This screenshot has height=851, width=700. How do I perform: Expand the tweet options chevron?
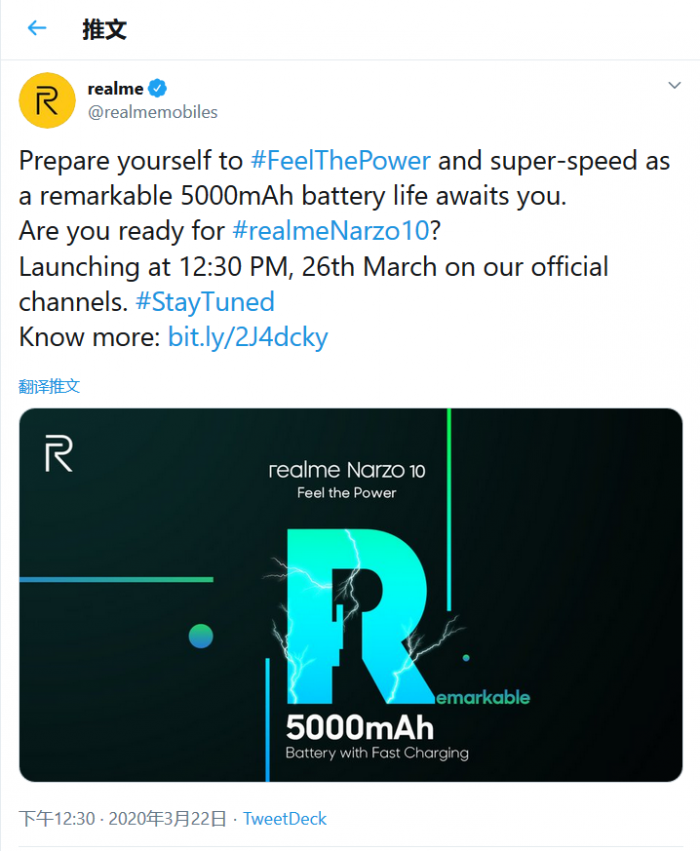click(x=674, y=87)
